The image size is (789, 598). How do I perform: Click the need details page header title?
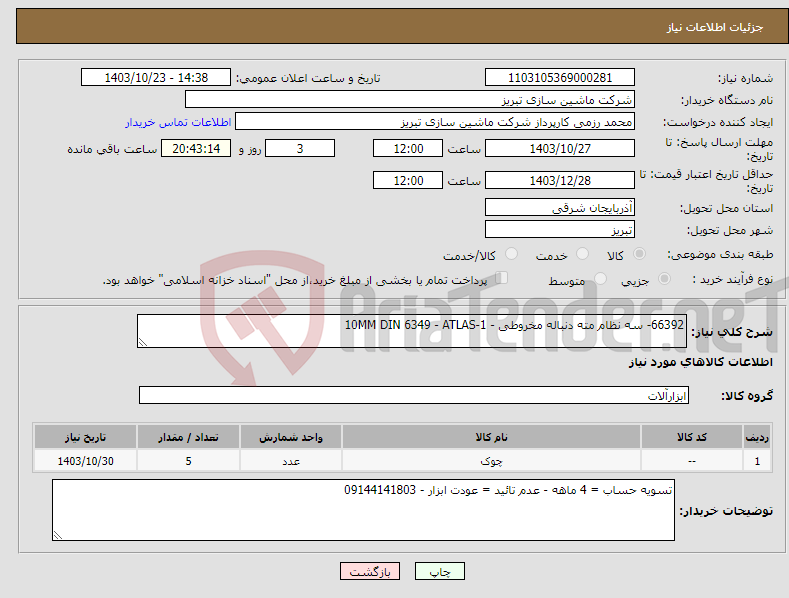(x=715, y=27)
